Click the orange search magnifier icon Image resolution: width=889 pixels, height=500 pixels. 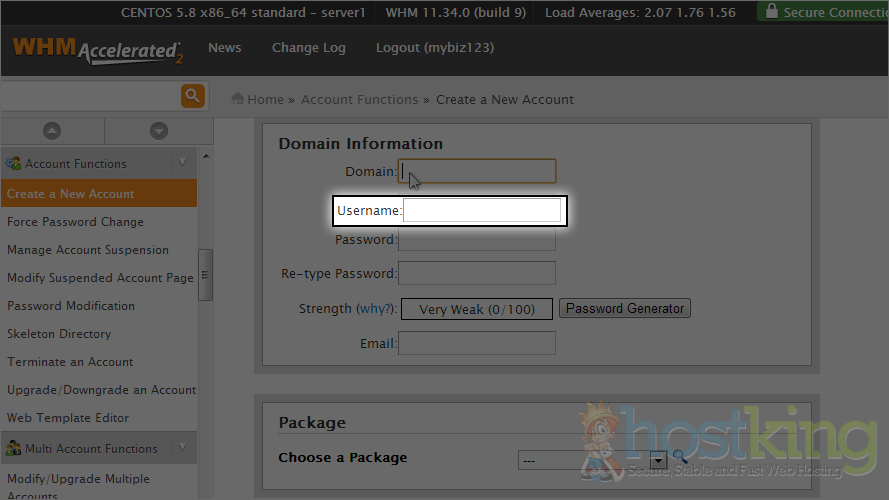tap(192, 96)
